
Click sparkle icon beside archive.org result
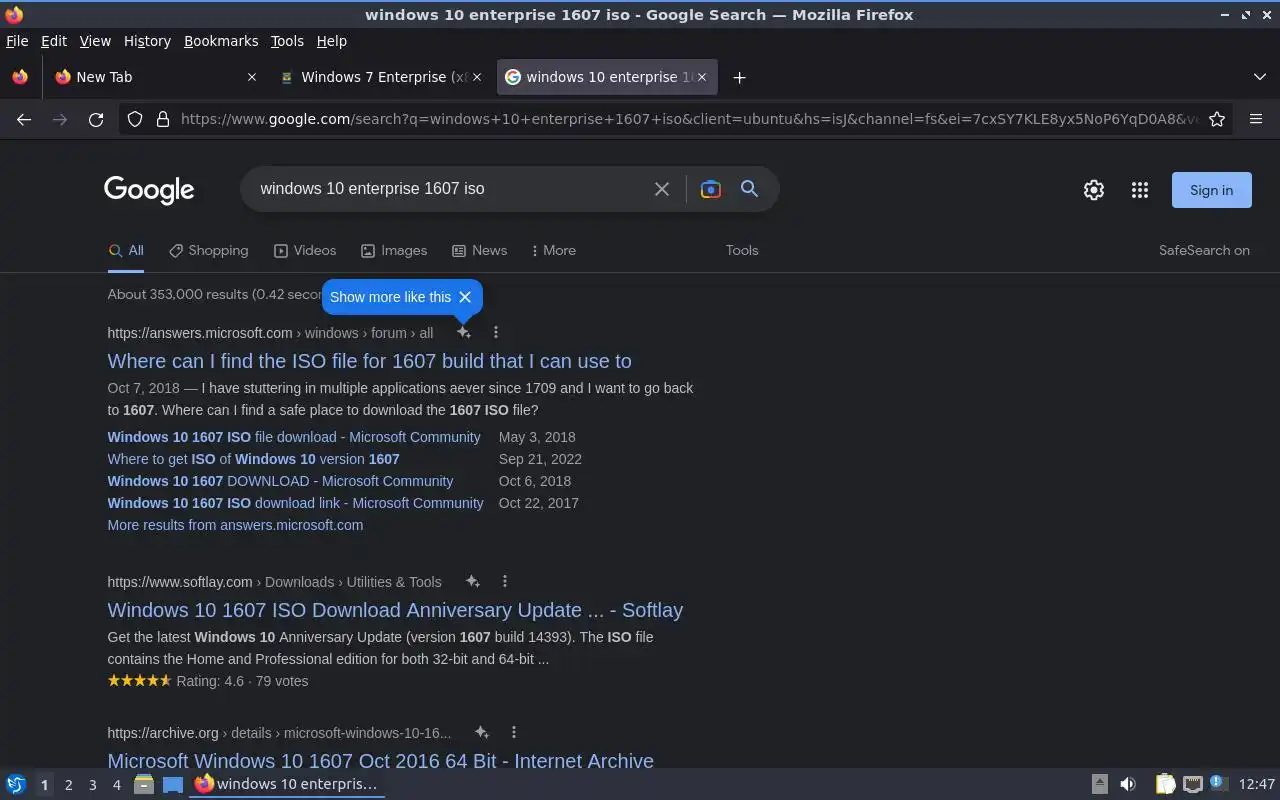[x=482, y=732]
